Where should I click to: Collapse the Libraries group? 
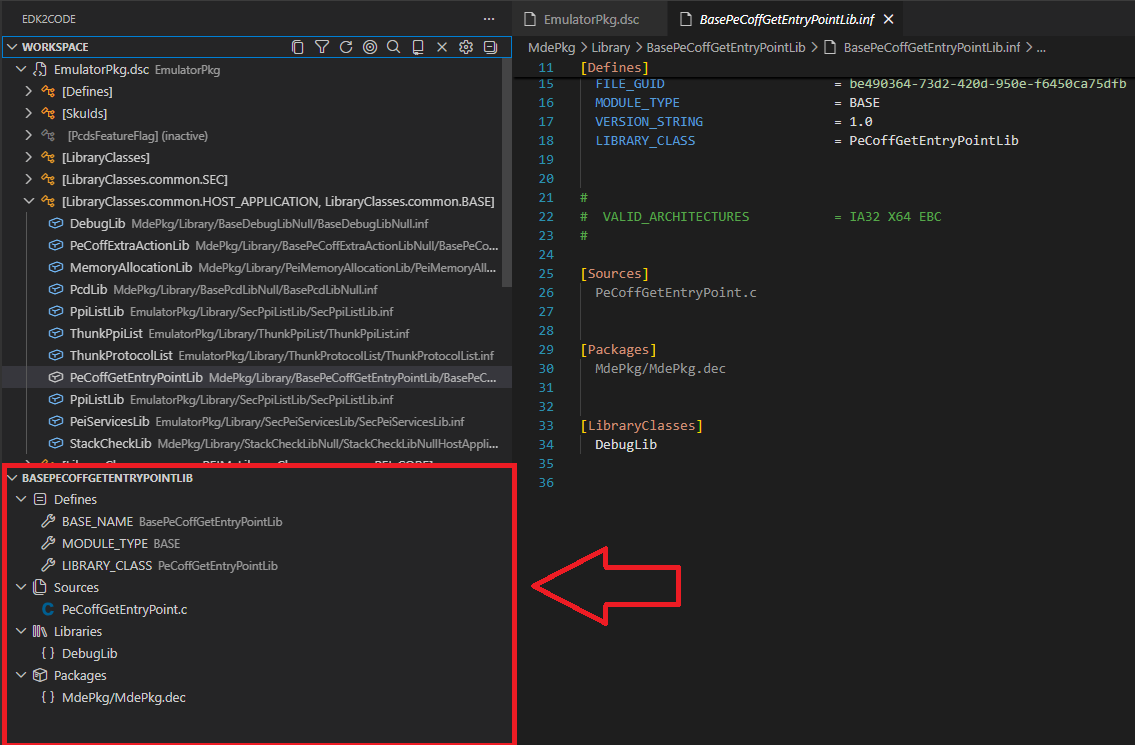21,631
